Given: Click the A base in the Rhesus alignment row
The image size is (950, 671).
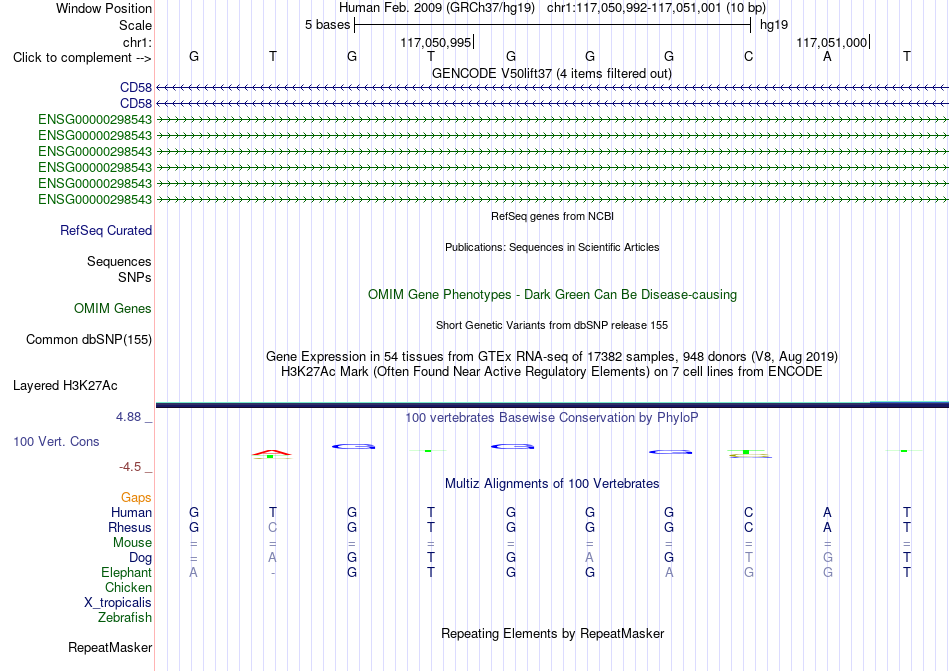Looking at the screenshot, I should coord(828,527).
